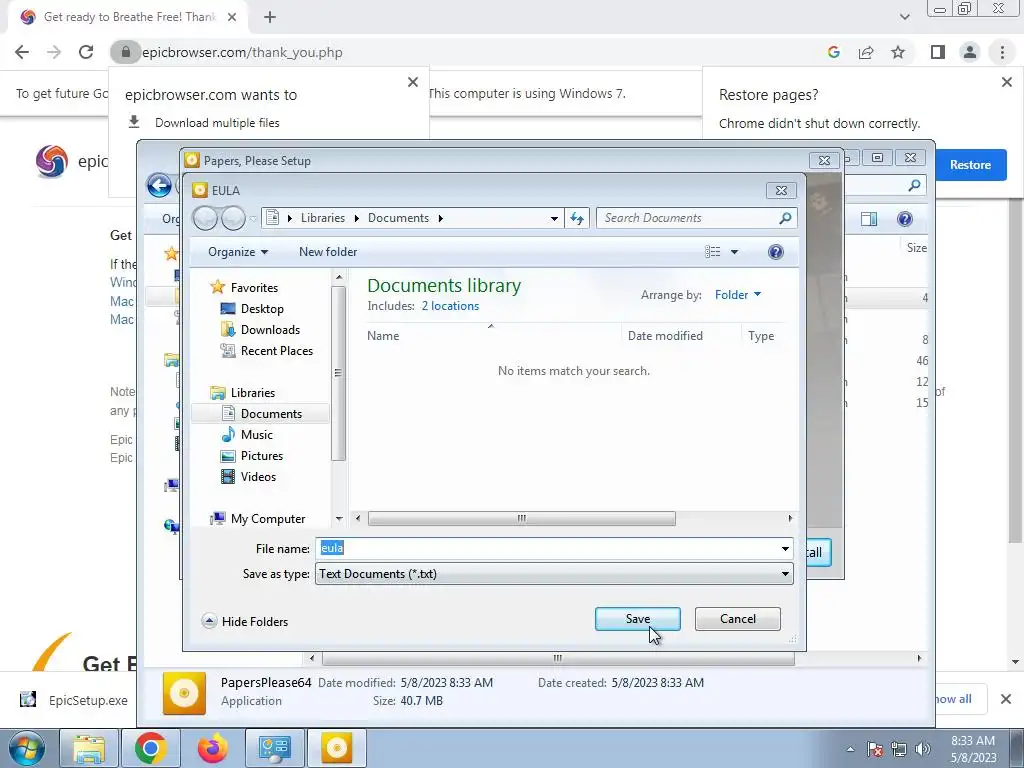The width and height of the screenshot is (1024, 768).
Task: Click the volume icon in system tray
Action: tap(923, 749)
